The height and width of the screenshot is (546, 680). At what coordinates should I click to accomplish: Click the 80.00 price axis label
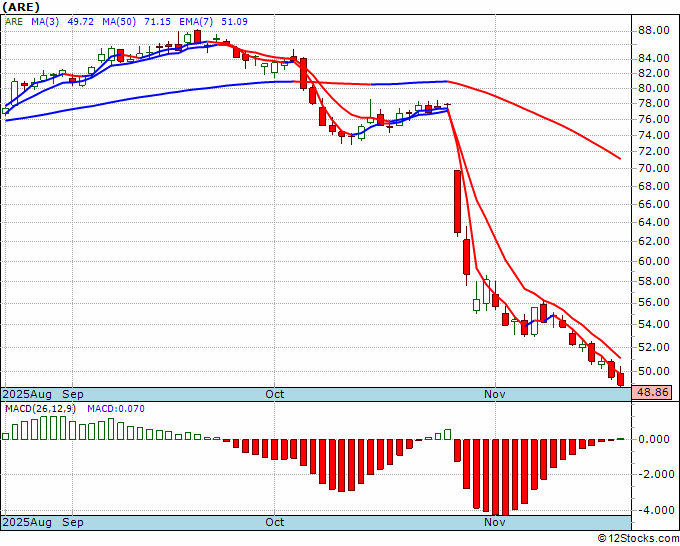click(x=654, y=88)
